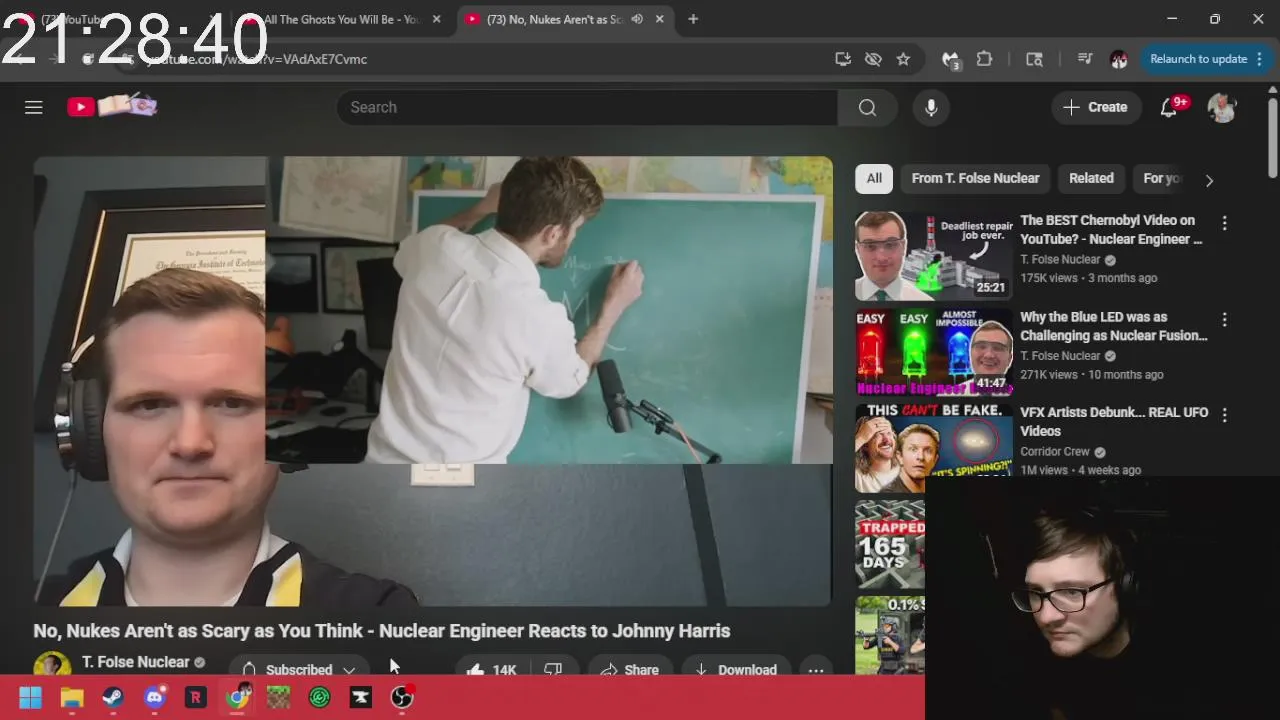Image resolution: width=1280 pixels, height=720 pixels.
Task: Open the Chrome three-dot menu
Action: [1259, 59]
